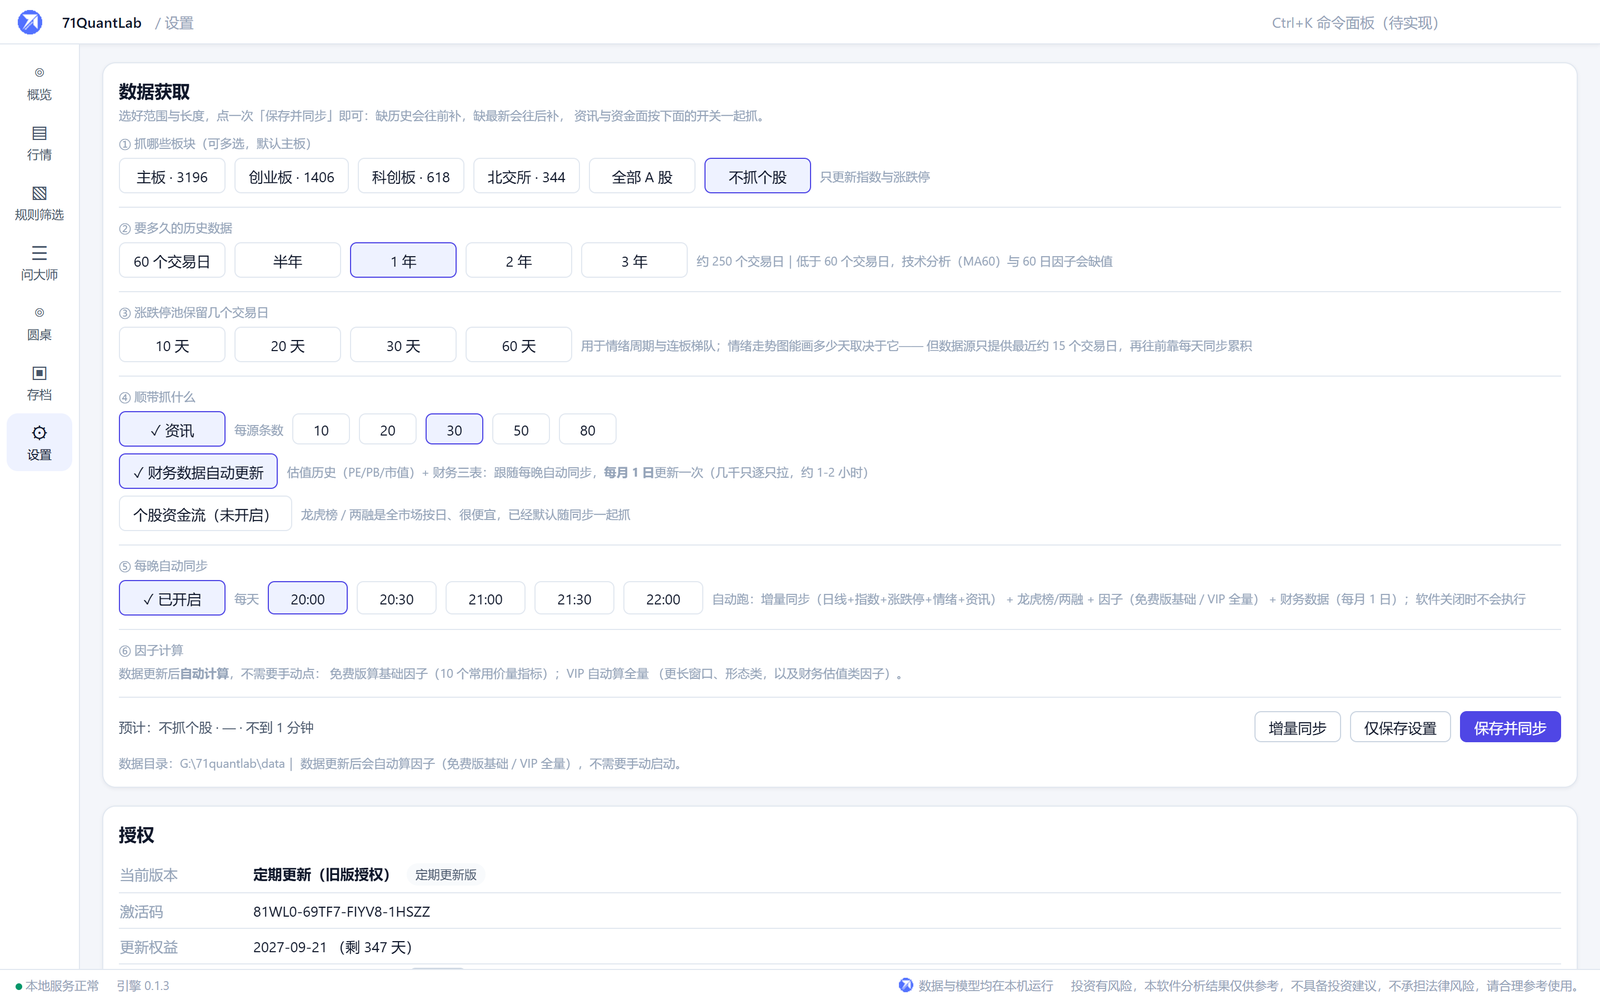1600x1000 pixels.
Task: Set 每源条数 to 10
Action: [321, 430]
